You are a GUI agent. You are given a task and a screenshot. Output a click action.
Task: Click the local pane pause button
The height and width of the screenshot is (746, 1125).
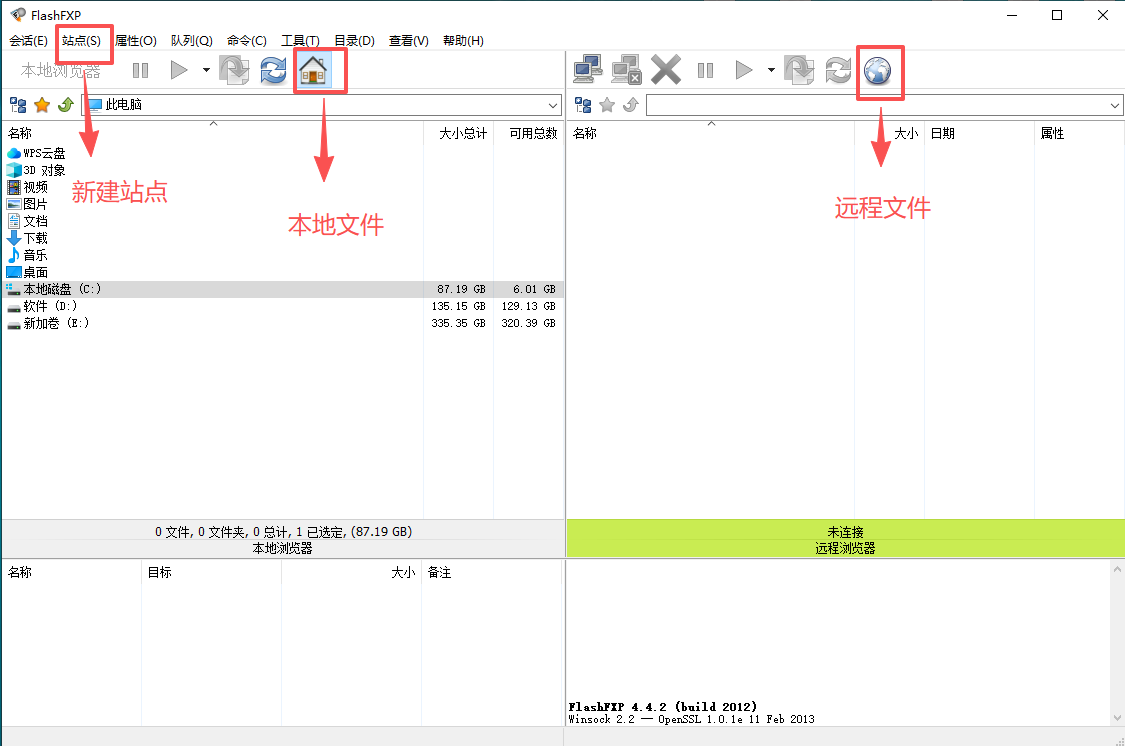click(x=141, y=70)
